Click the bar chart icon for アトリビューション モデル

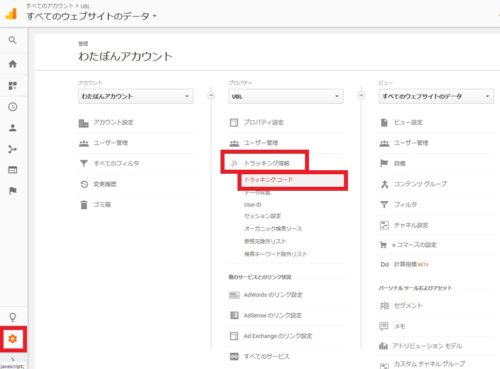coord(383,346)
